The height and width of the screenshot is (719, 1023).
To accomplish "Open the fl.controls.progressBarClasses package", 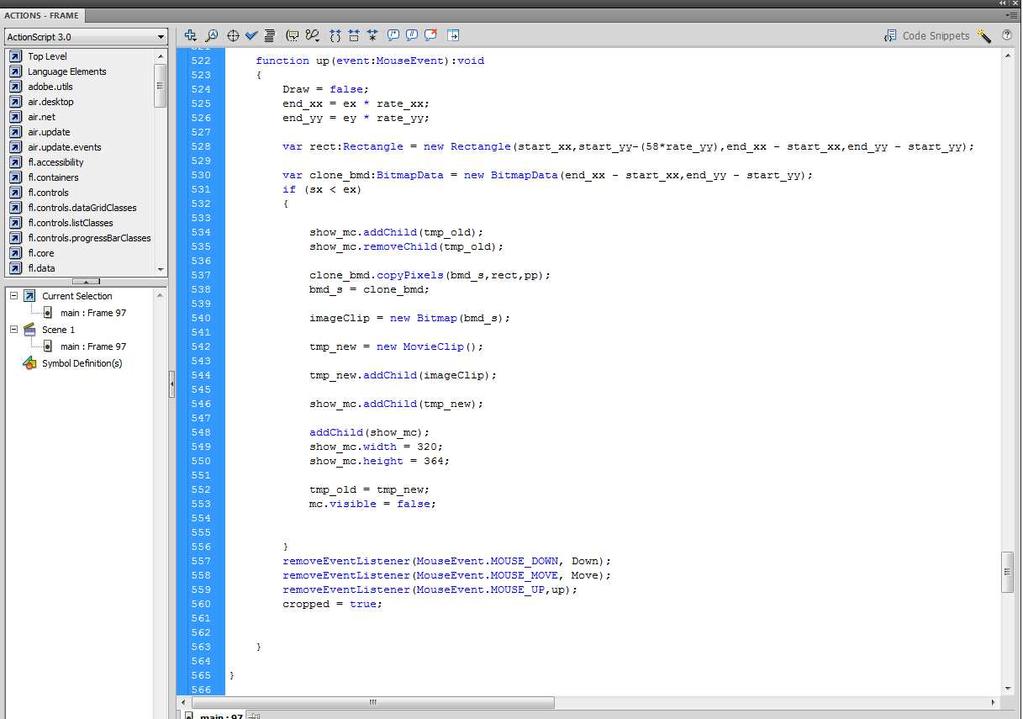I will 89,237.
